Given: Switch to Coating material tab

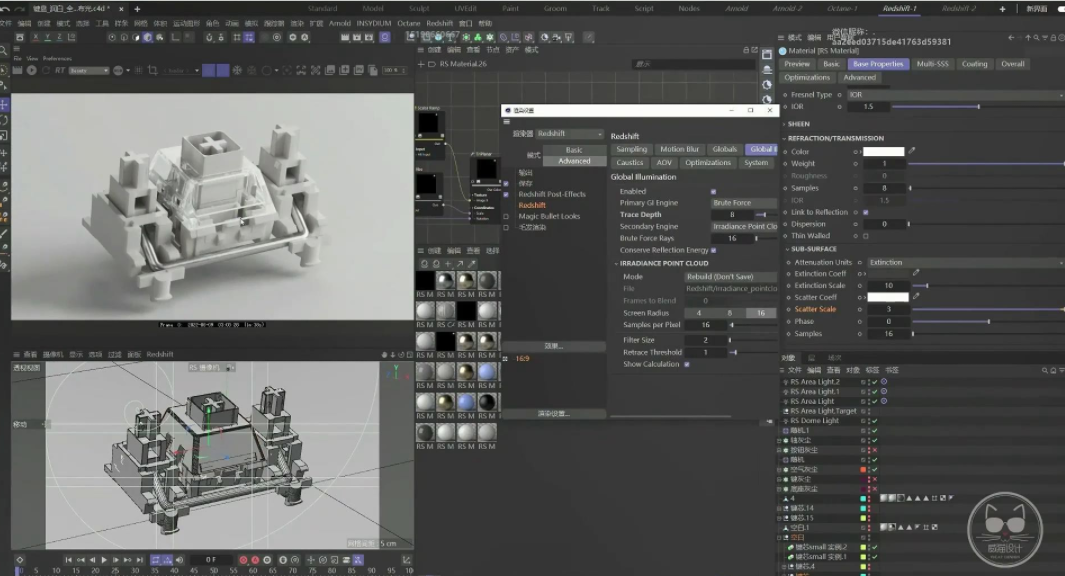Looking at the screenshot, I should [974, 64].
